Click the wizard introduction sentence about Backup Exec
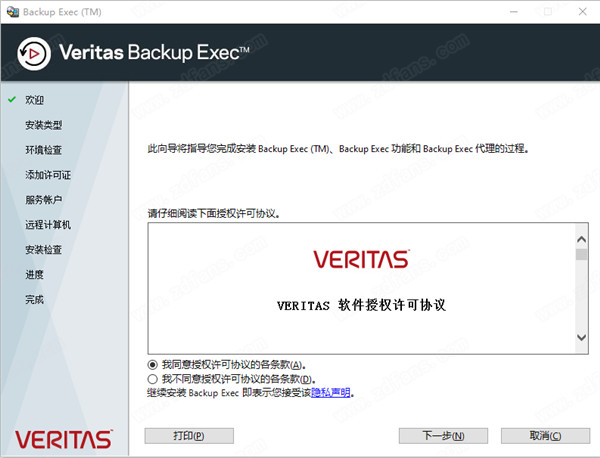The height and width of the screenshot is (458, 600). 338,148
